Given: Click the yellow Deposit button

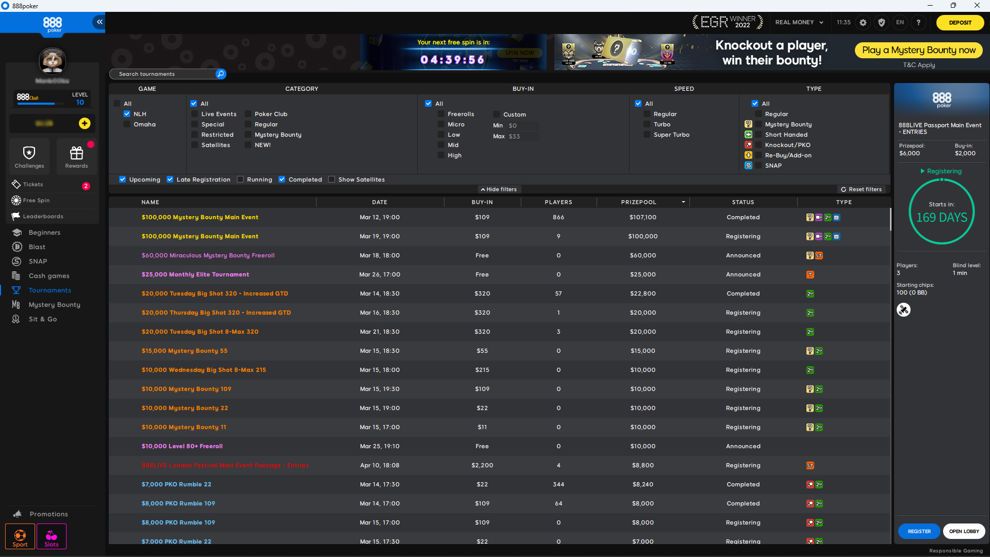Looking at the screenshot, I should (960, 23).
